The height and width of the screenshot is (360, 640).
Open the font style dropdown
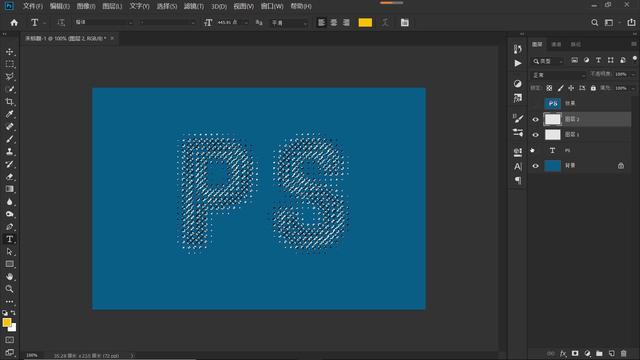pos(167,22)
